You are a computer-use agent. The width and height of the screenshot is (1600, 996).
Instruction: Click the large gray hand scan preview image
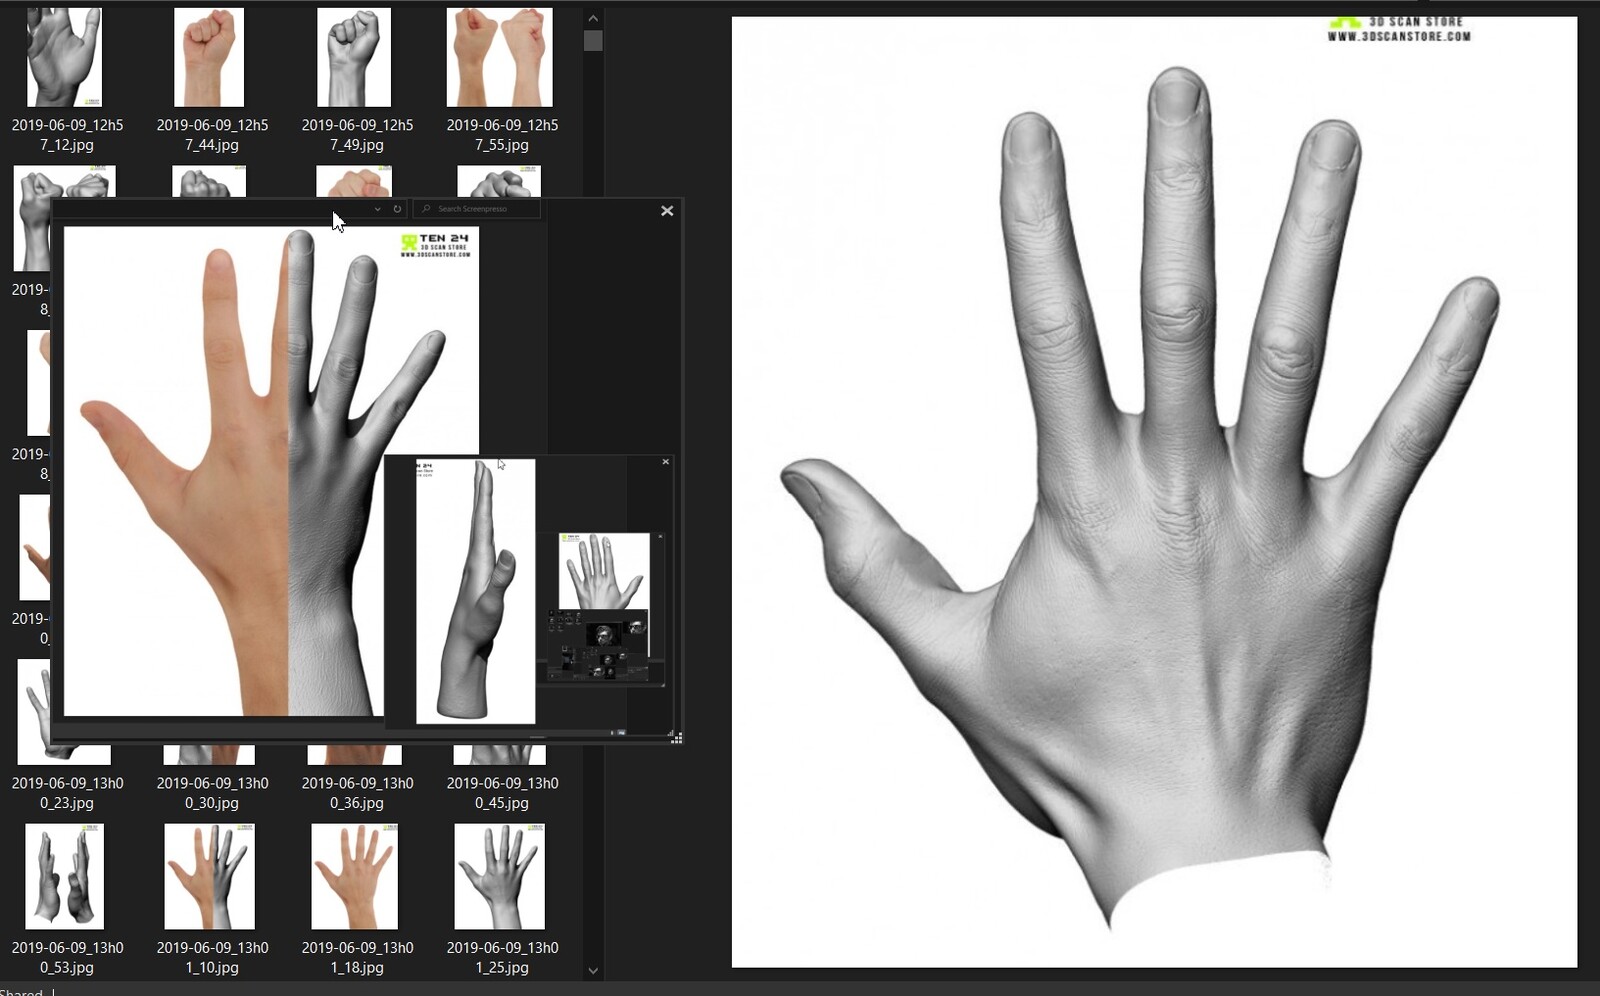tap(1154, 492)
